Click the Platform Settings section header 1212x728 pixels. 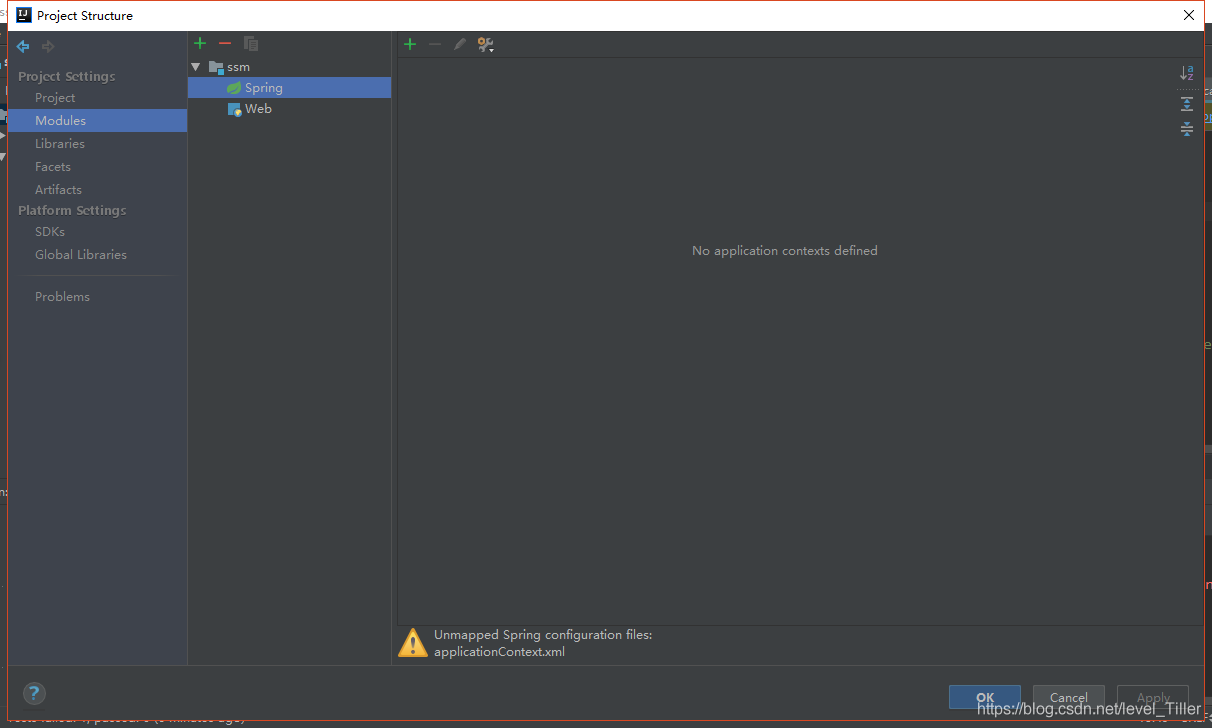[72, 211]
